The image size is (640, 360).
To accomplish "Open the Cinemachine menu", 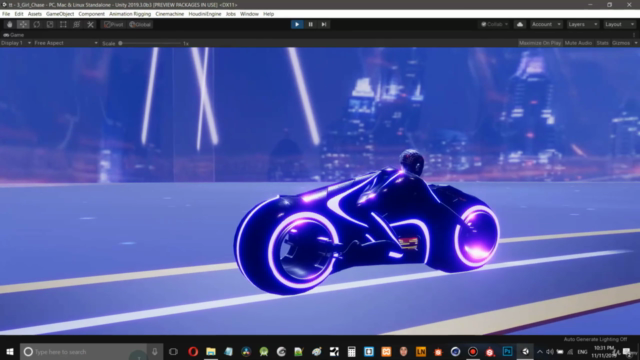I will (x=169, y=14).
